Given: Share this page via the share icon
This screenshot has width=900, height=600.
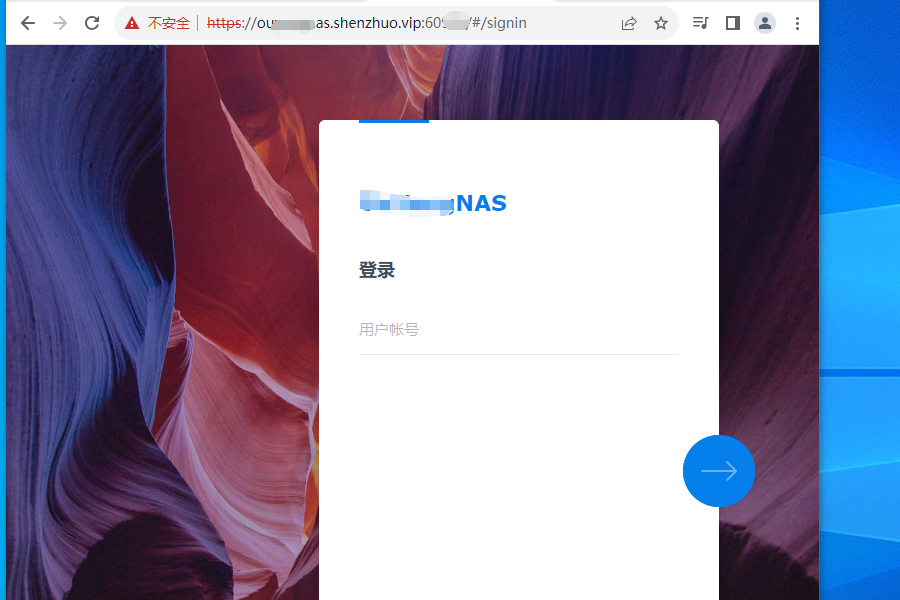Looking at the screenshot, I should point(629,24).
